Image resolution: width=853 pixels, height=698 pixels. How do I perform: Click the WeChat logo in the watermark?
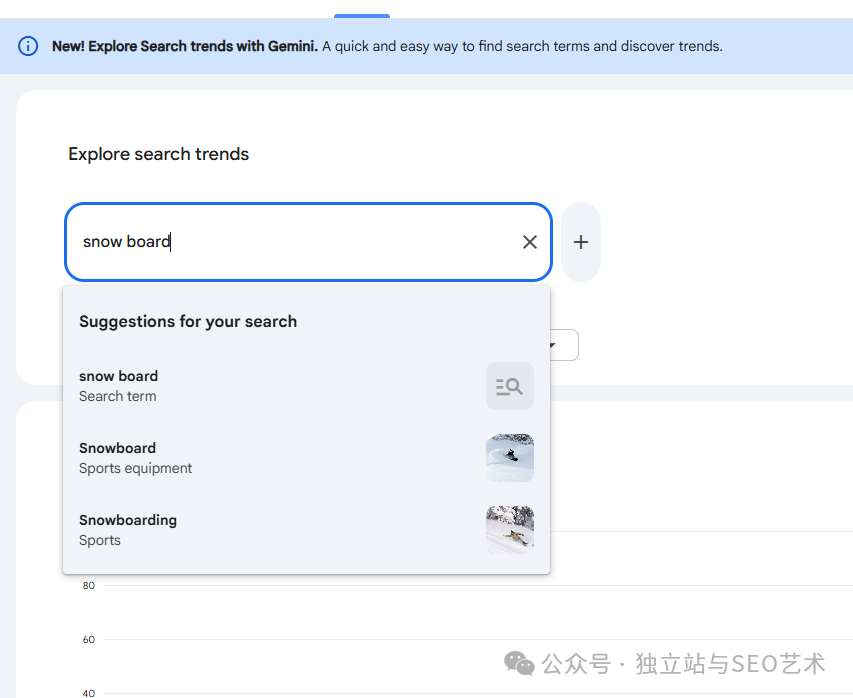point(518,663)
